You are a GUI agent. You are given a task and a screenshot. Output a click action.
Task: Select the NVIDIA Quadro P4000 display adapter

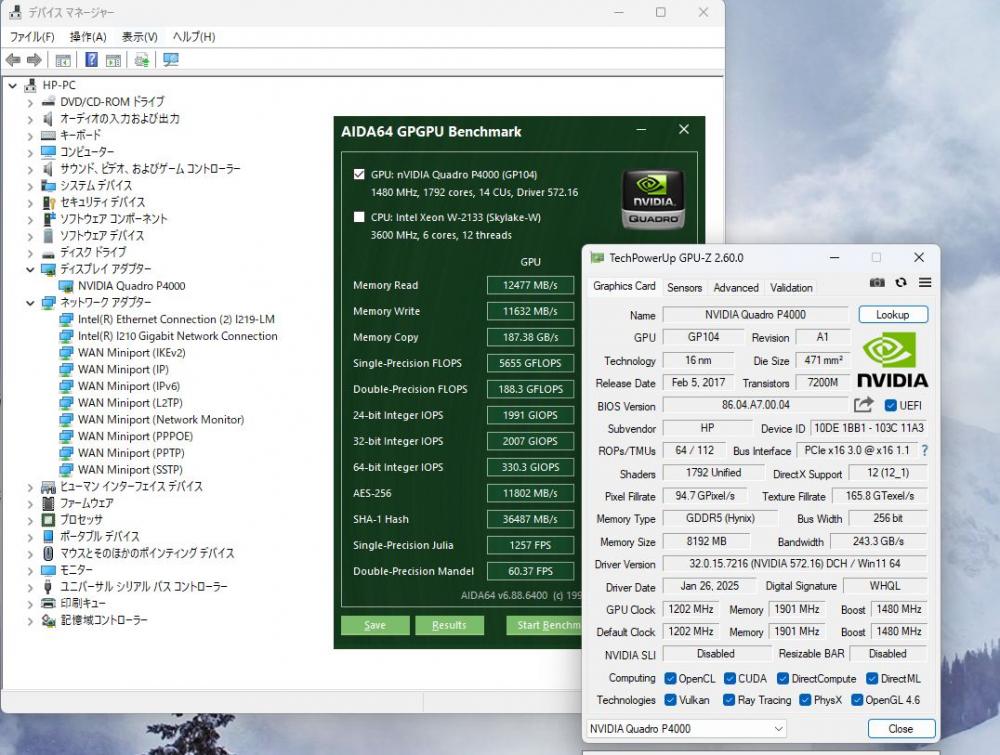pyautogui.click(x=131, y=286)
